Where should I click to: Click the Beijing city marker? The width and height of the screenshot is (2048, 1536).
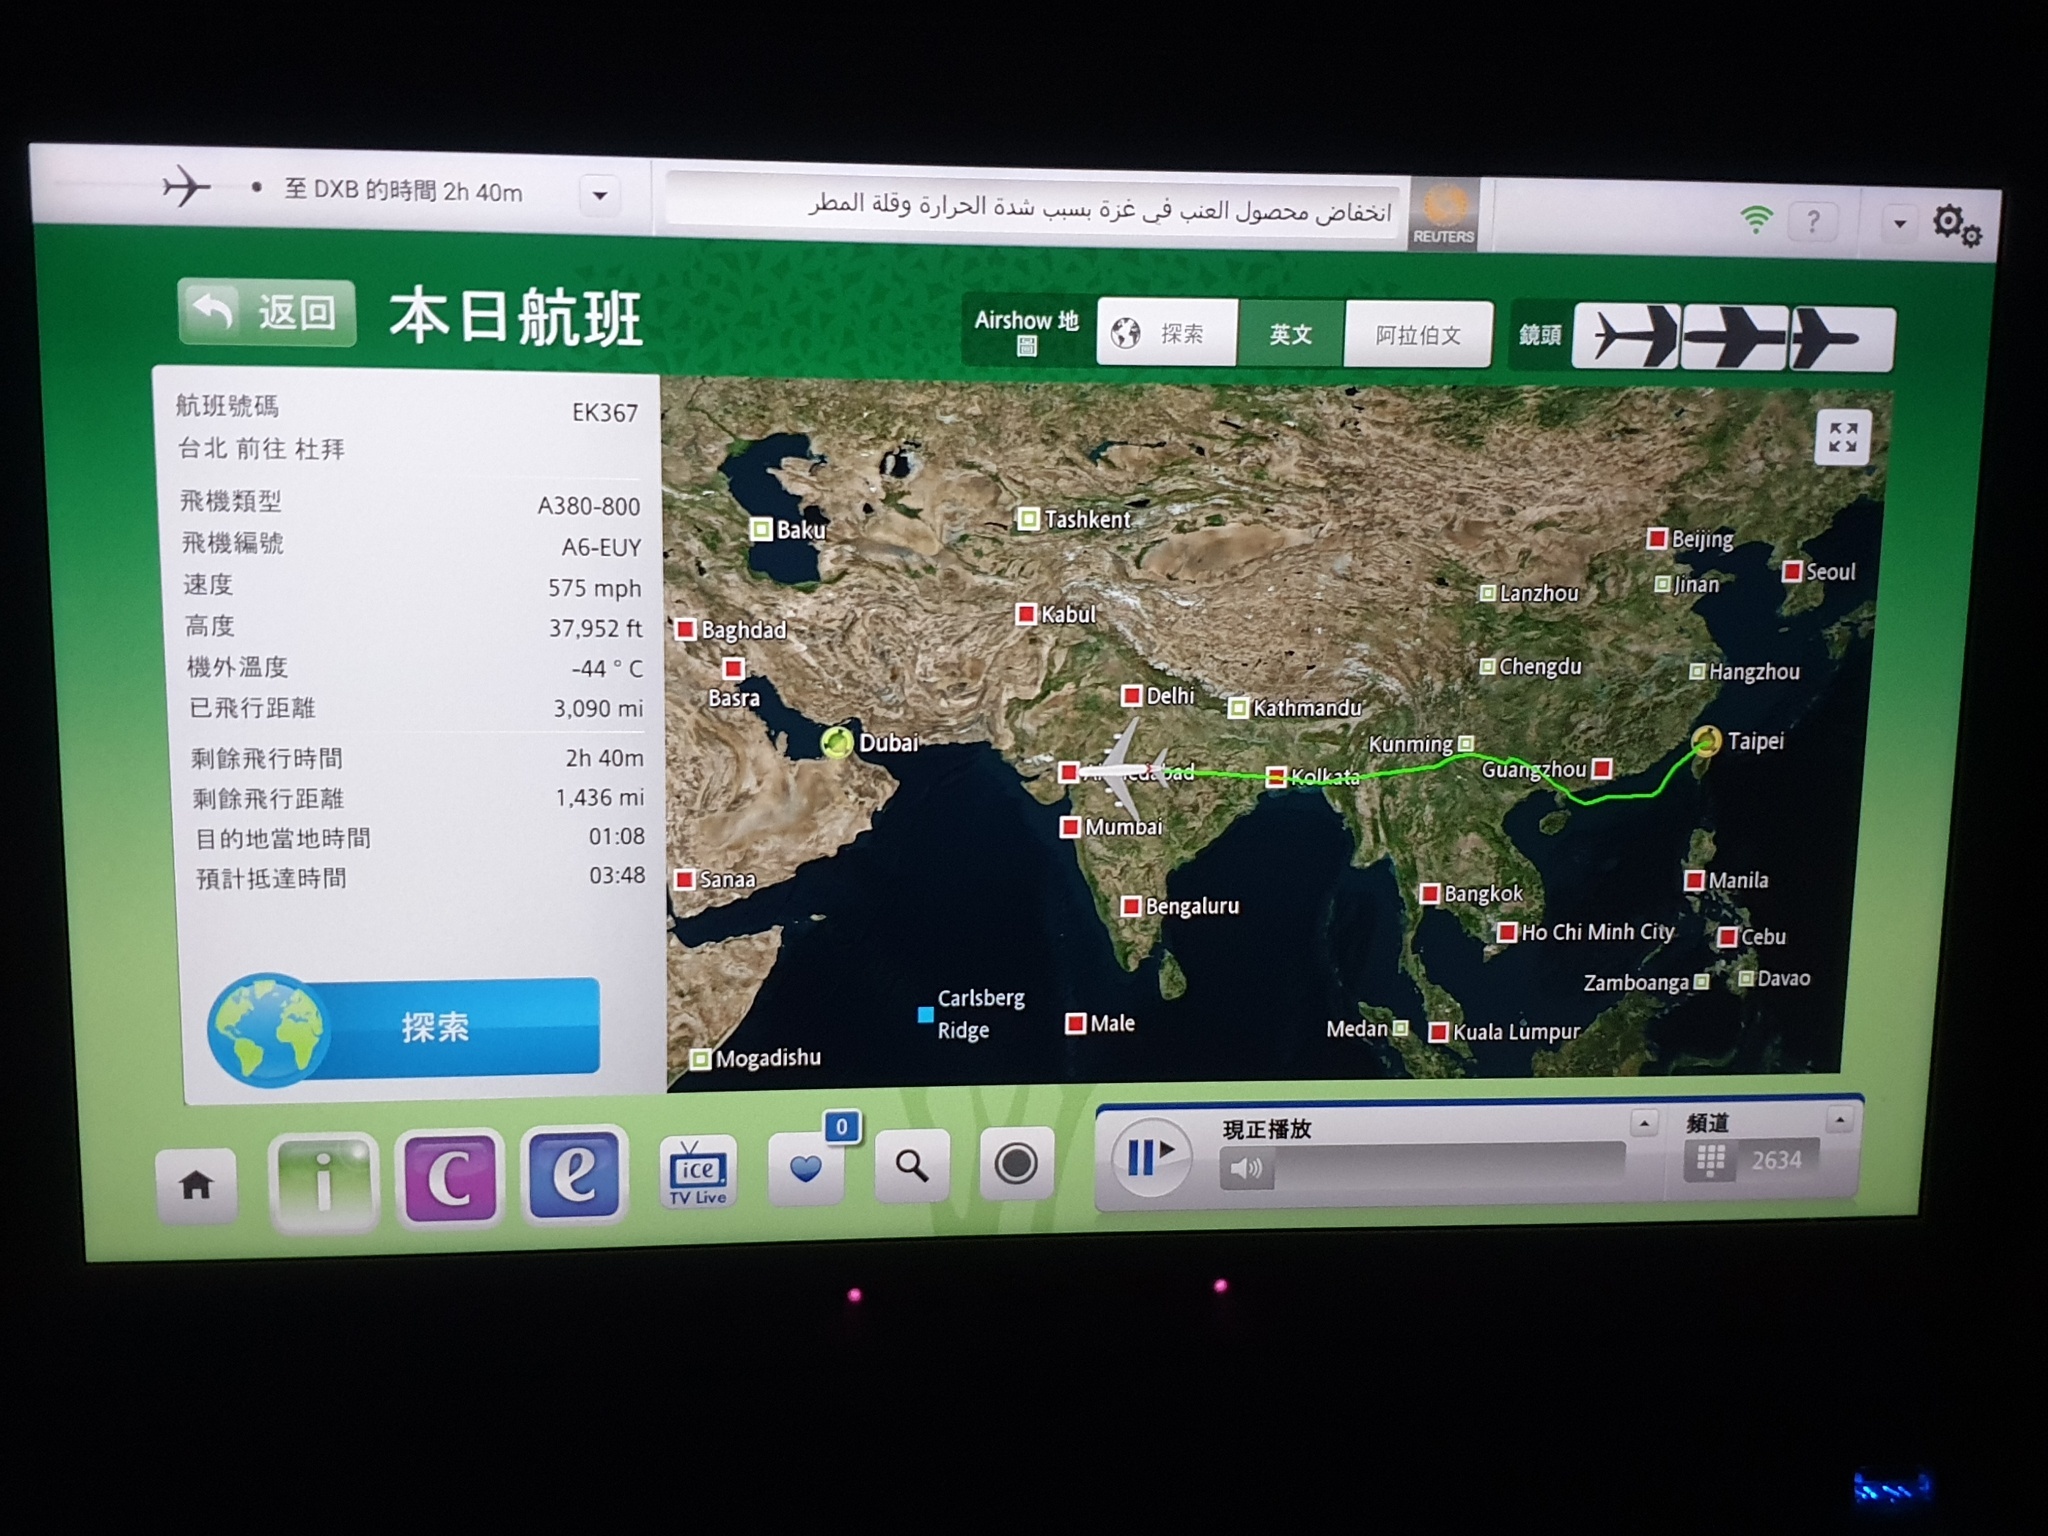click(1657, 538)
